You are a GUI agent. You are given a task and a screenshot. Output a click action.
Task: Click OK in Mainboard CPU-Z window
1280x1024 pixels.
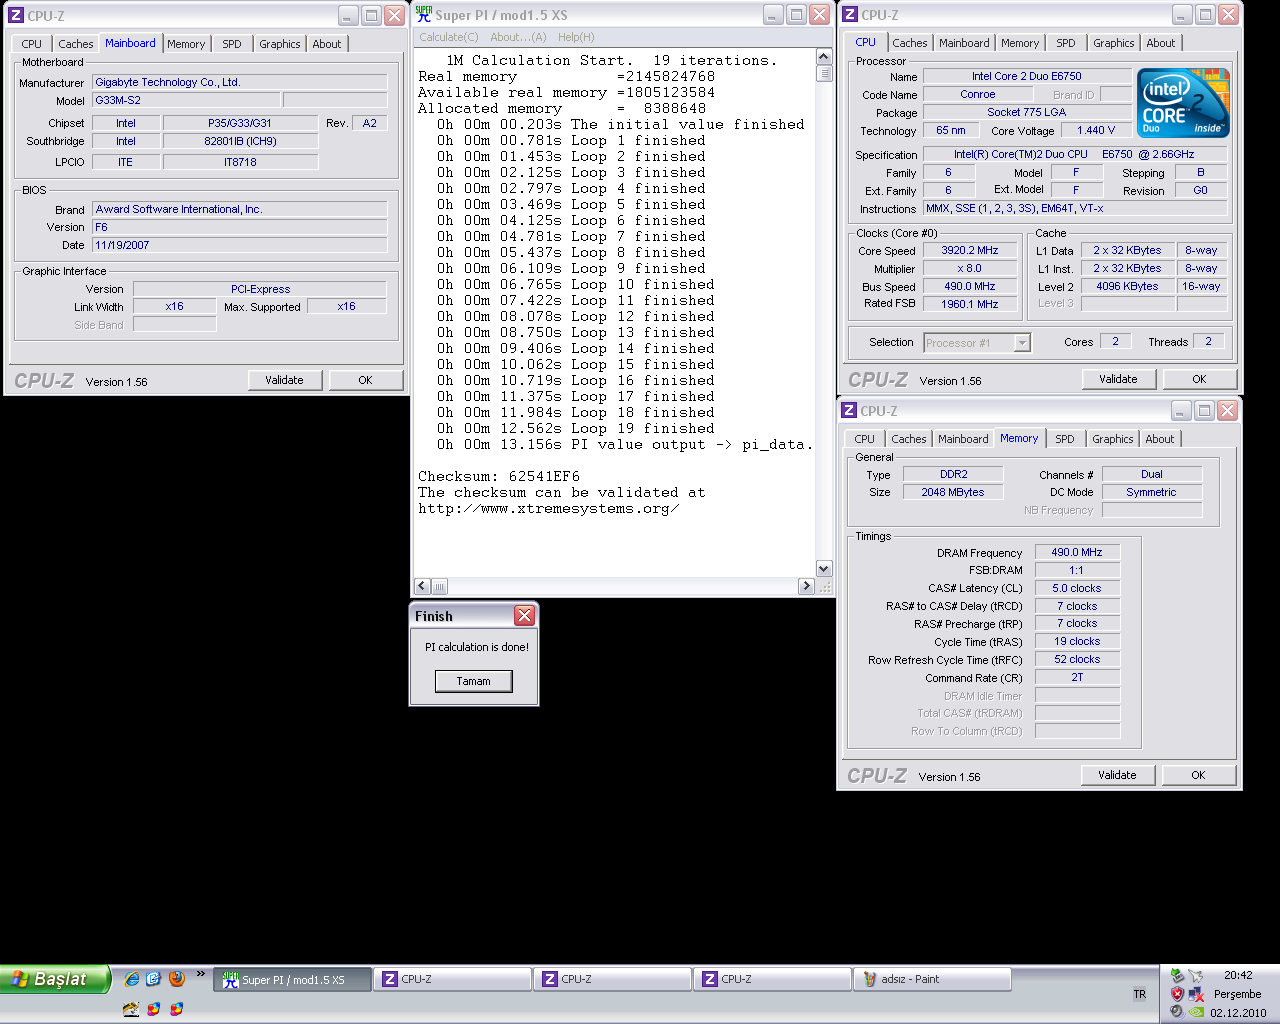[365, 380]
